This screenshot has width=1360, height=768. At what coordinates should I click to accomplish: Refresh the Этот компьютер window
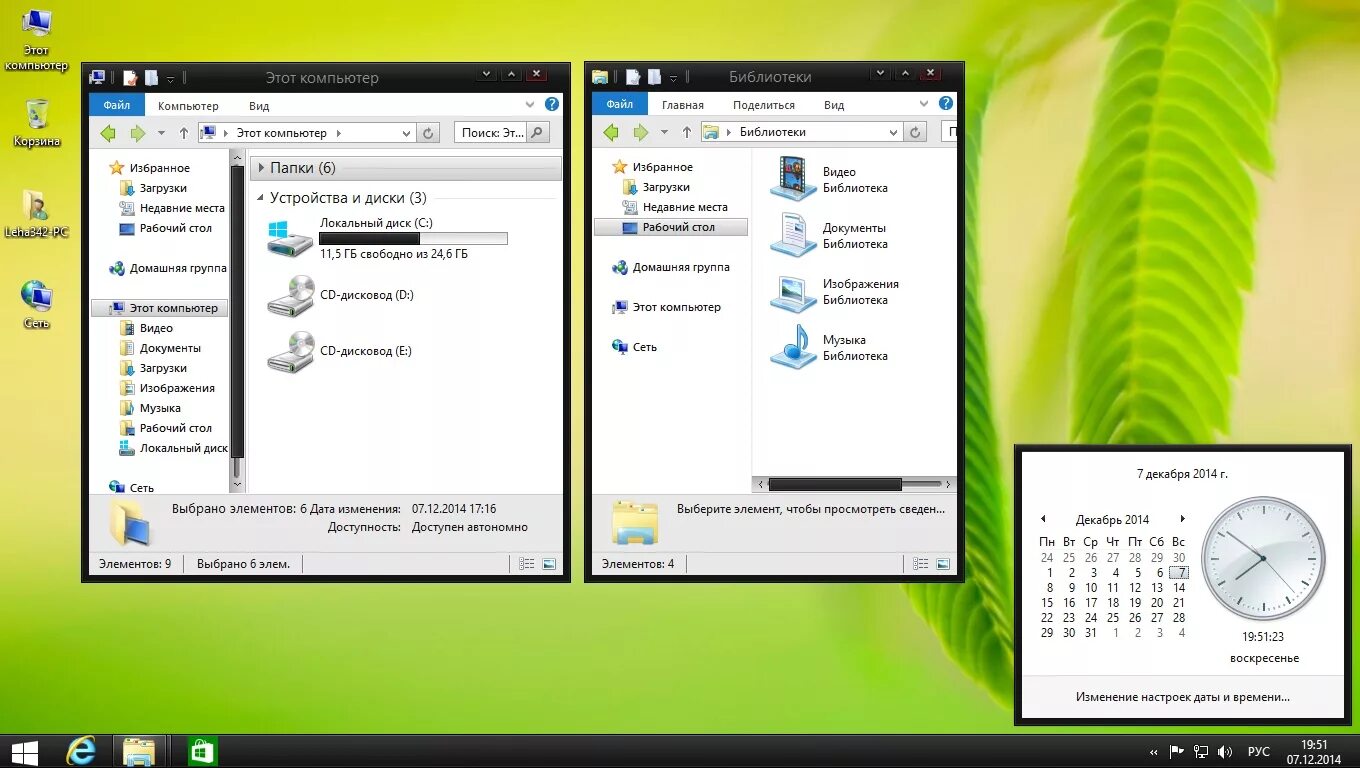tap(428, 133)
